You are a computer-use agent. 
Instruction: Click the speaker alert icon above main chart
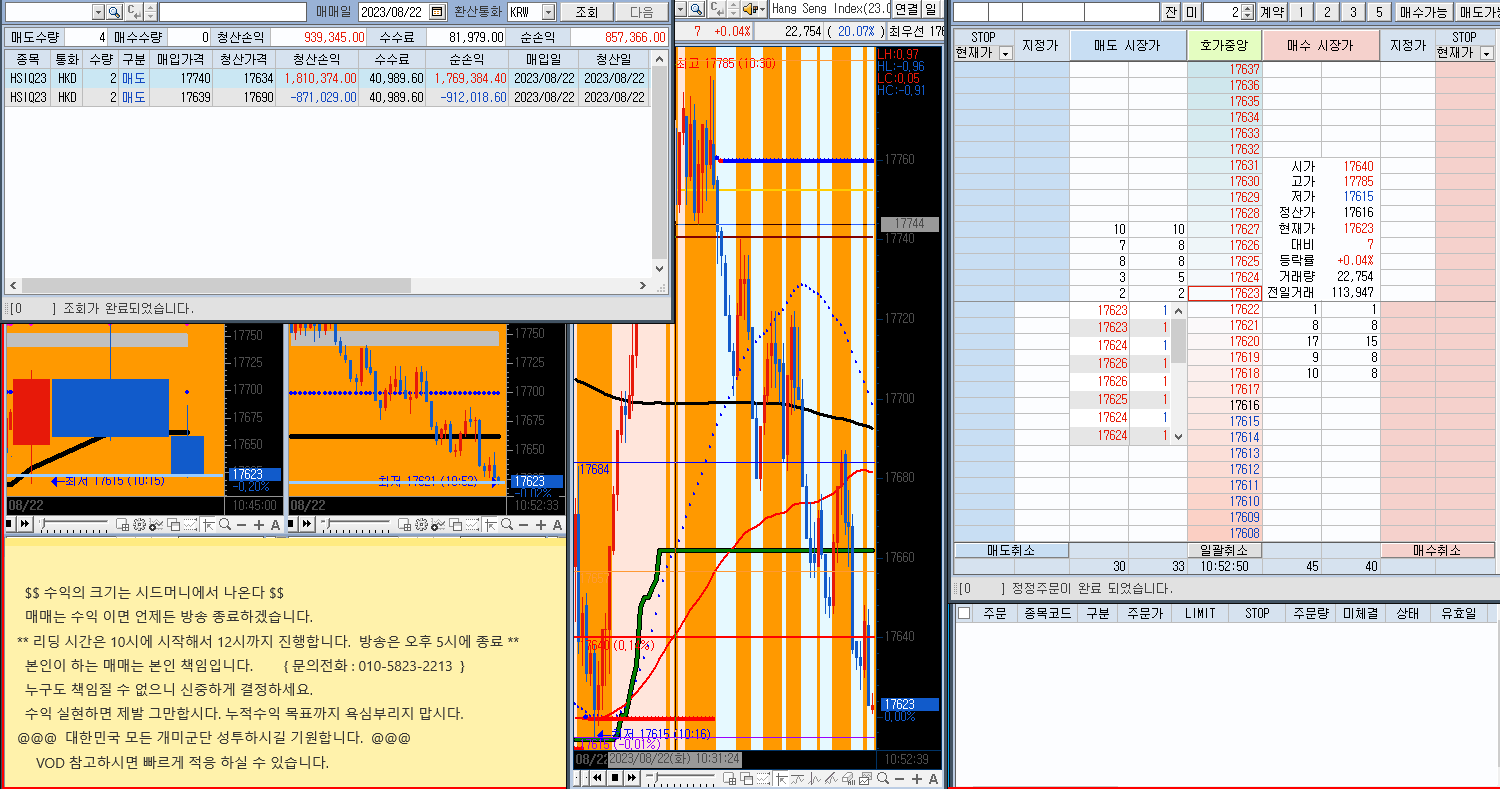[750, 9]
